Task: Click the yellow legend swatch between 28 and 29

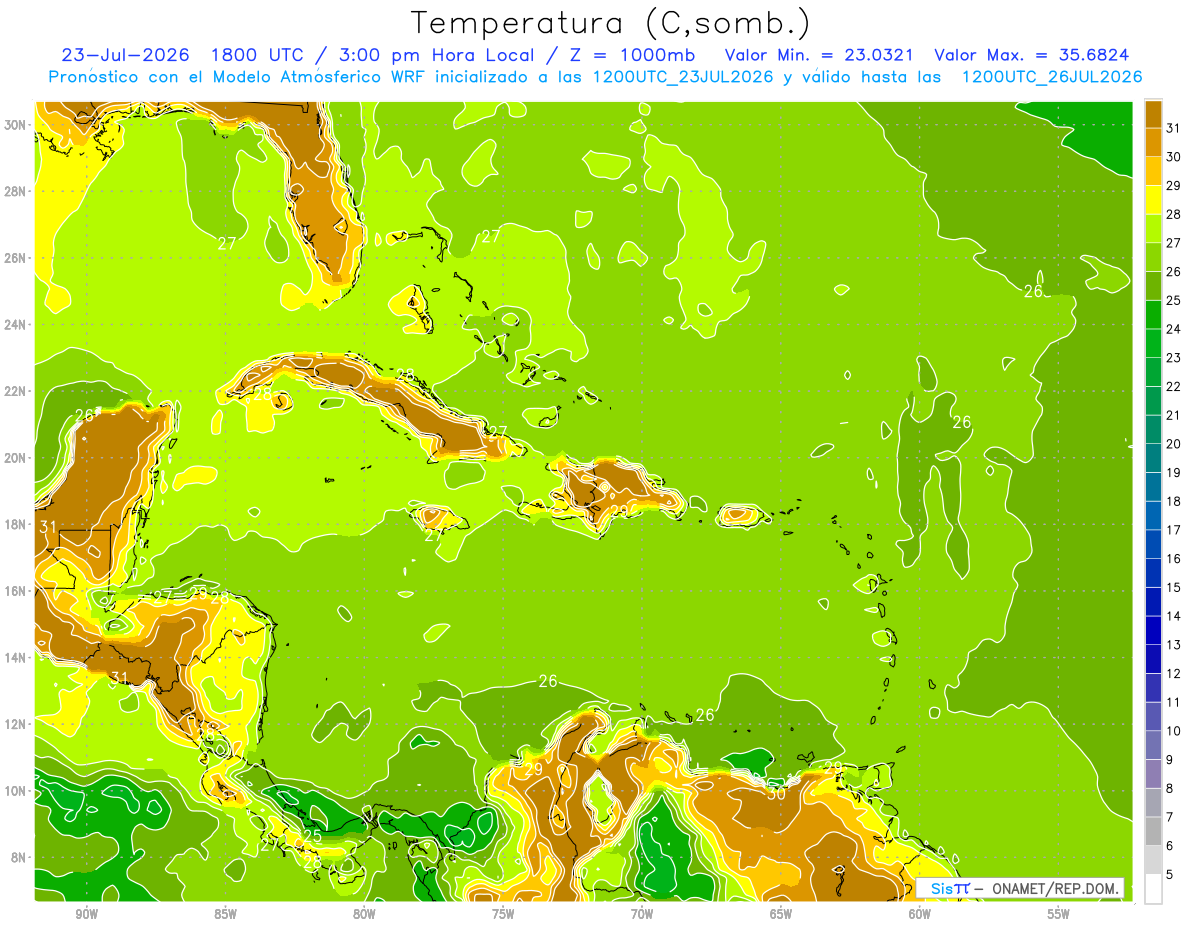Action: point(1153,199)
